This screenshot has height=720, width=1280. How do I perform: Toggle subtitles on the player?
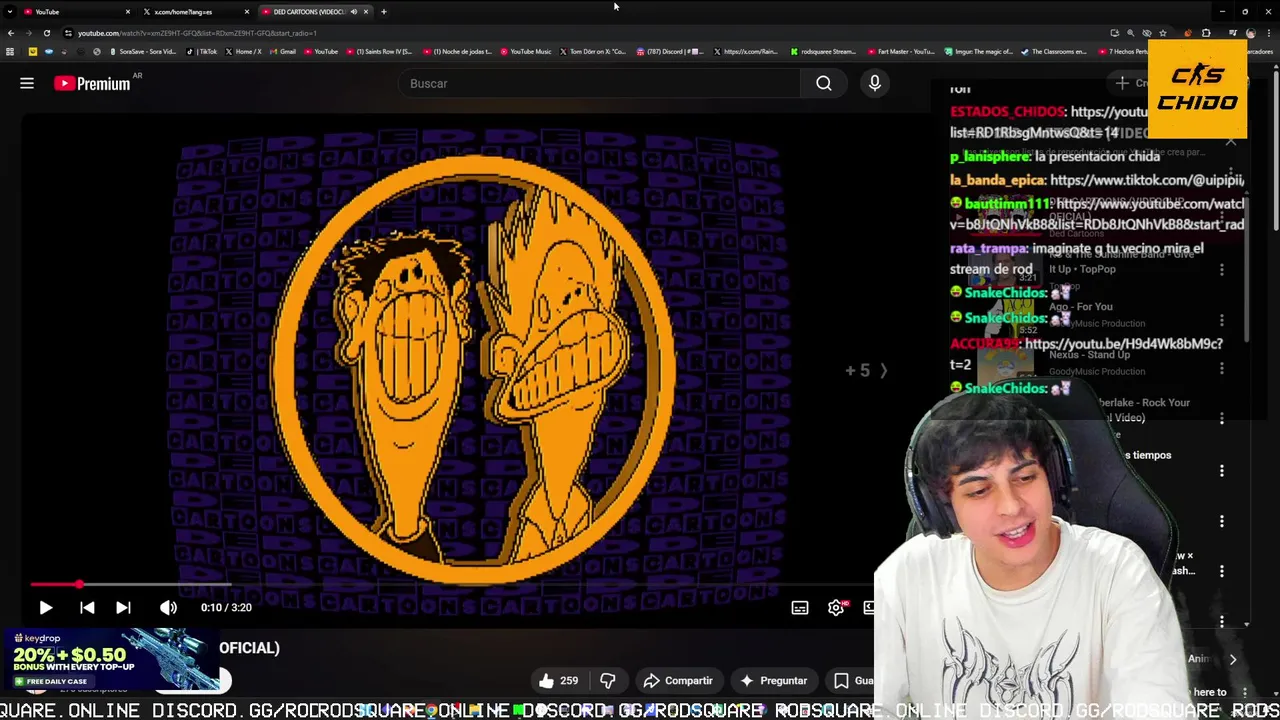800,607
